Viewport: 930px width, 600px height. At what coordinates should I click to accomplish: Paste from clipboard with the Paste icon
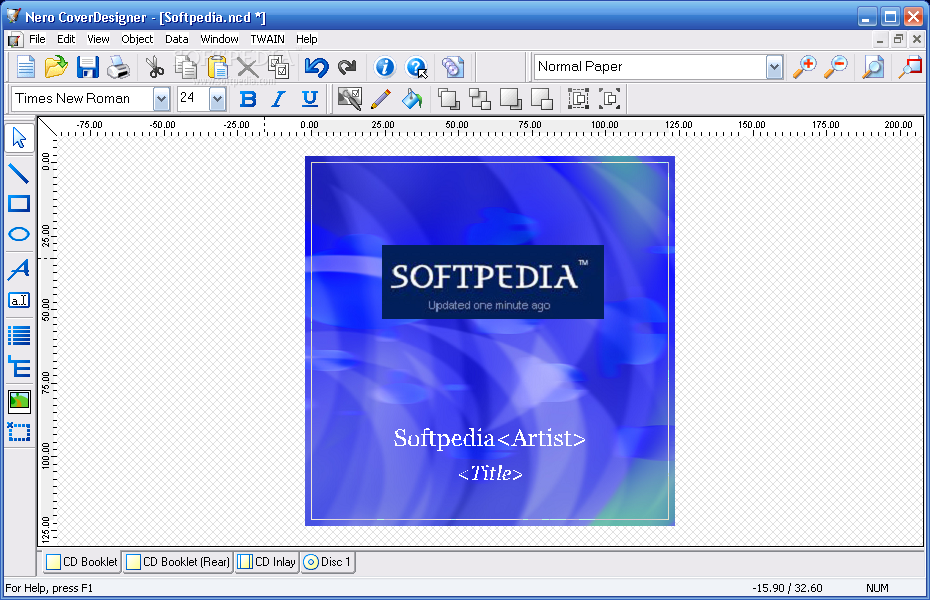(x=217, y=67)
